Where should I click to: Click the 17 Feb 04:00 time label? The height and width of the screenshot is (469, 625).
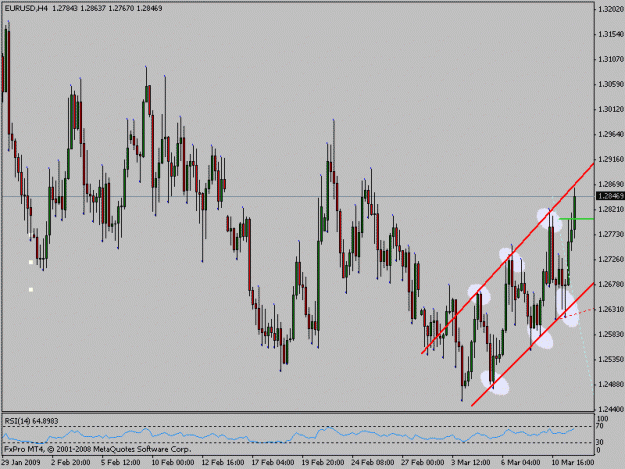[x=273, y=463]
